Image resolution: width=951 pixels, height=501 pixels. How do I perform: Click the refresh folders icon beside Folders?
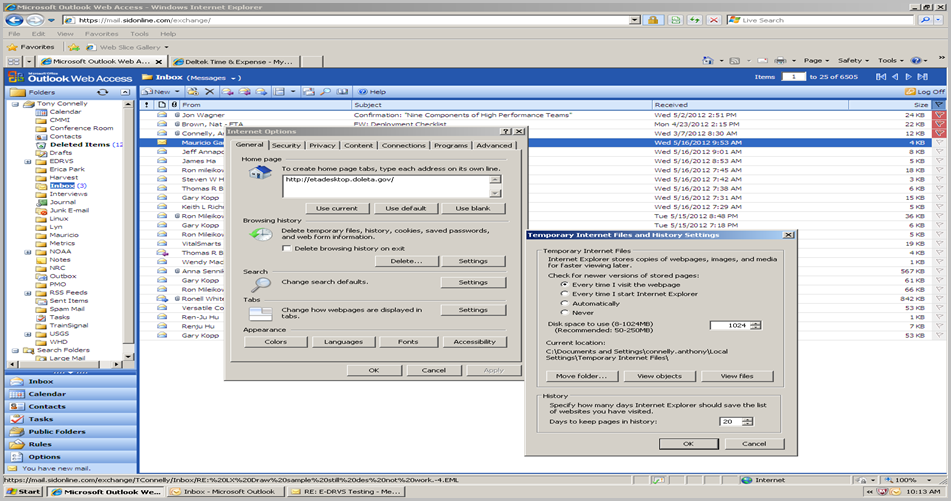102,92
